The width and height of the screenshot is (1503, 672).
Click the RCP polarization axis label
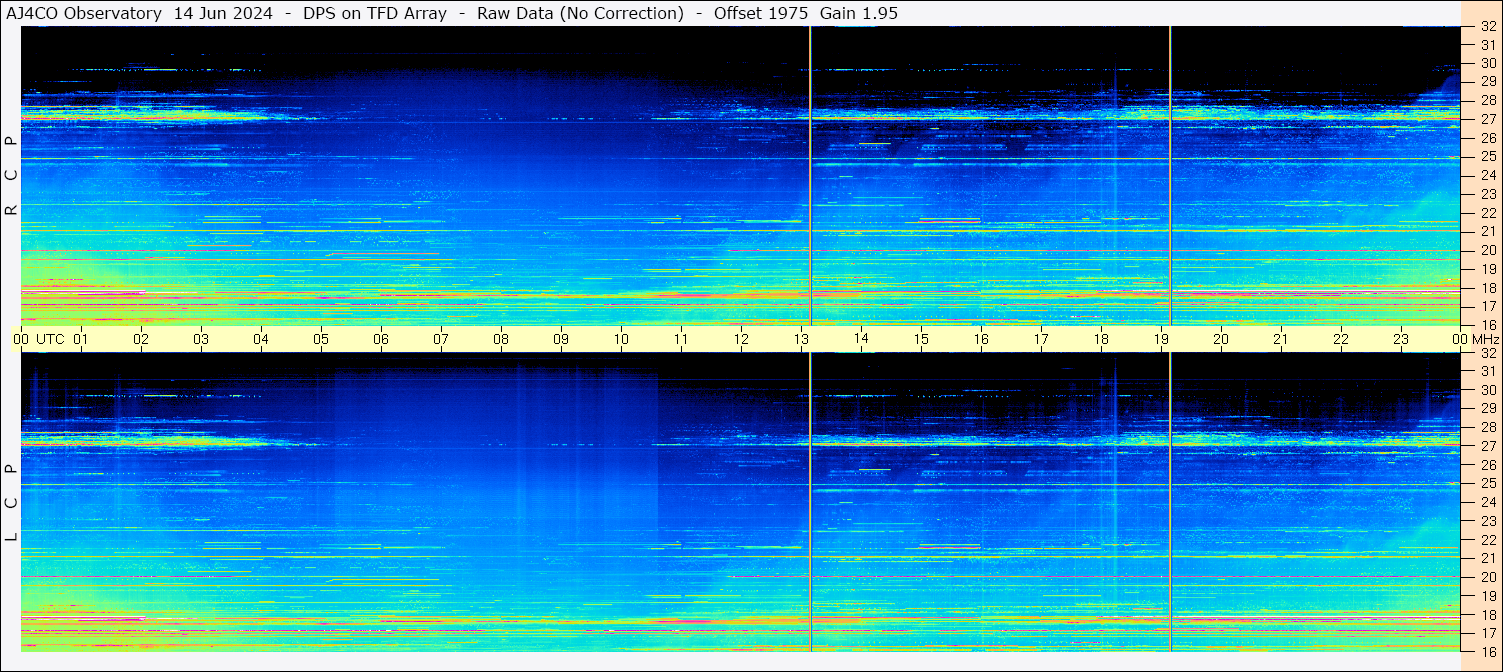tap(11, 176)
